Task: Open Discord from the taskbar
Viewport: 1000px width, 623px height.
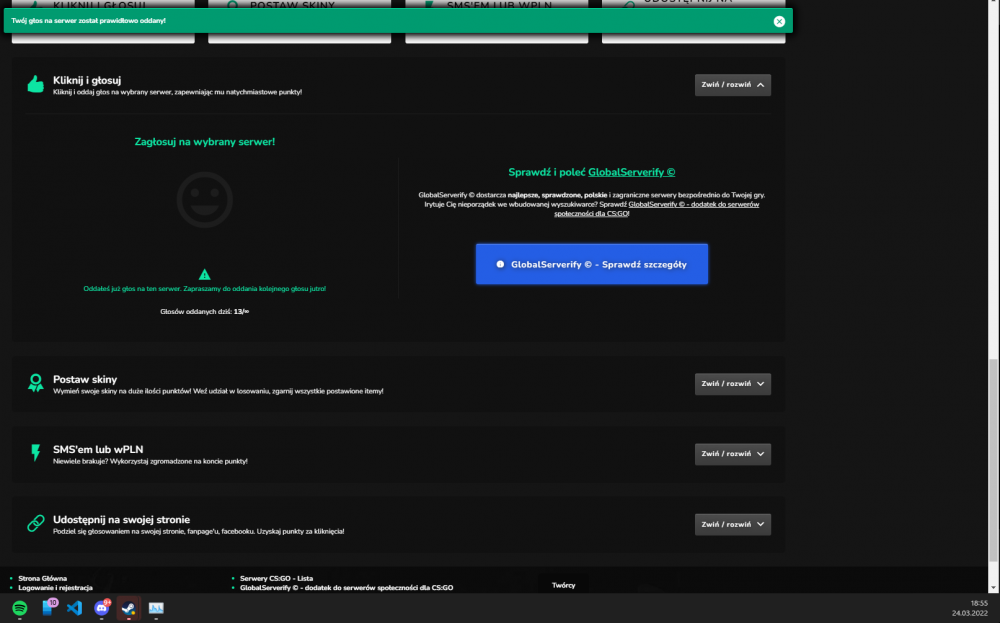Action: pos(102,608)
